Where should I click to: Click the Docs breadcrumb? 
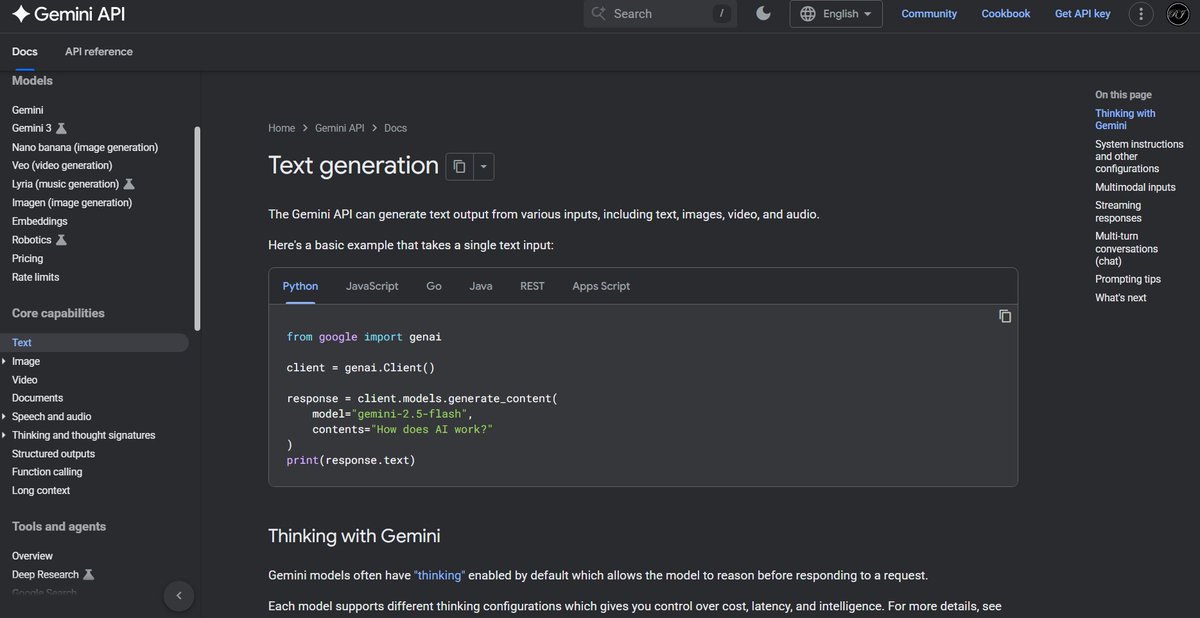[x=395, y=128]
